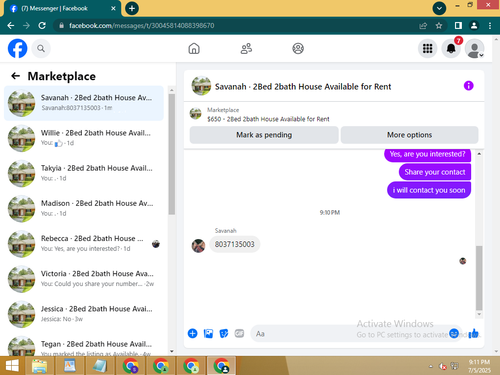This screenshot has width=500, height=375.
Task: Open the Chrome three-dot menu
Action: [x=490, y=26]
